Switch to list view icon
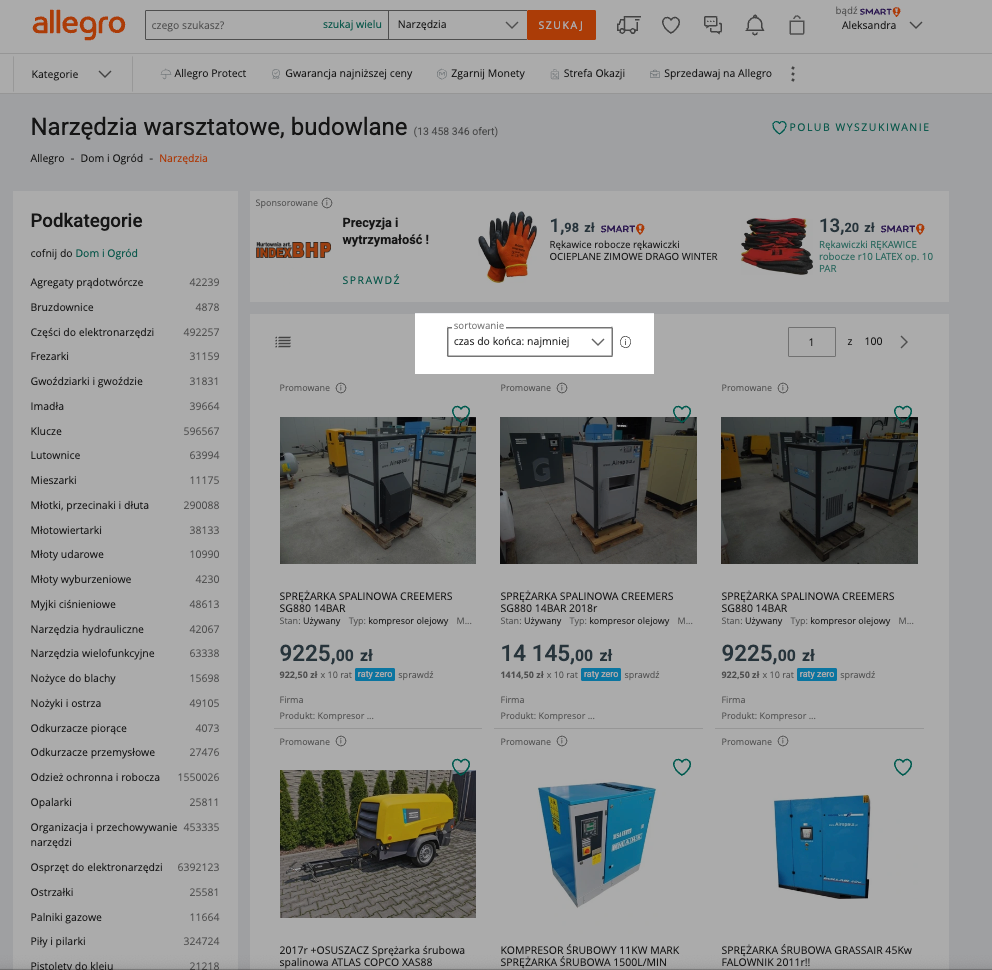Screen dimensions: 992x970 point(283,342)
